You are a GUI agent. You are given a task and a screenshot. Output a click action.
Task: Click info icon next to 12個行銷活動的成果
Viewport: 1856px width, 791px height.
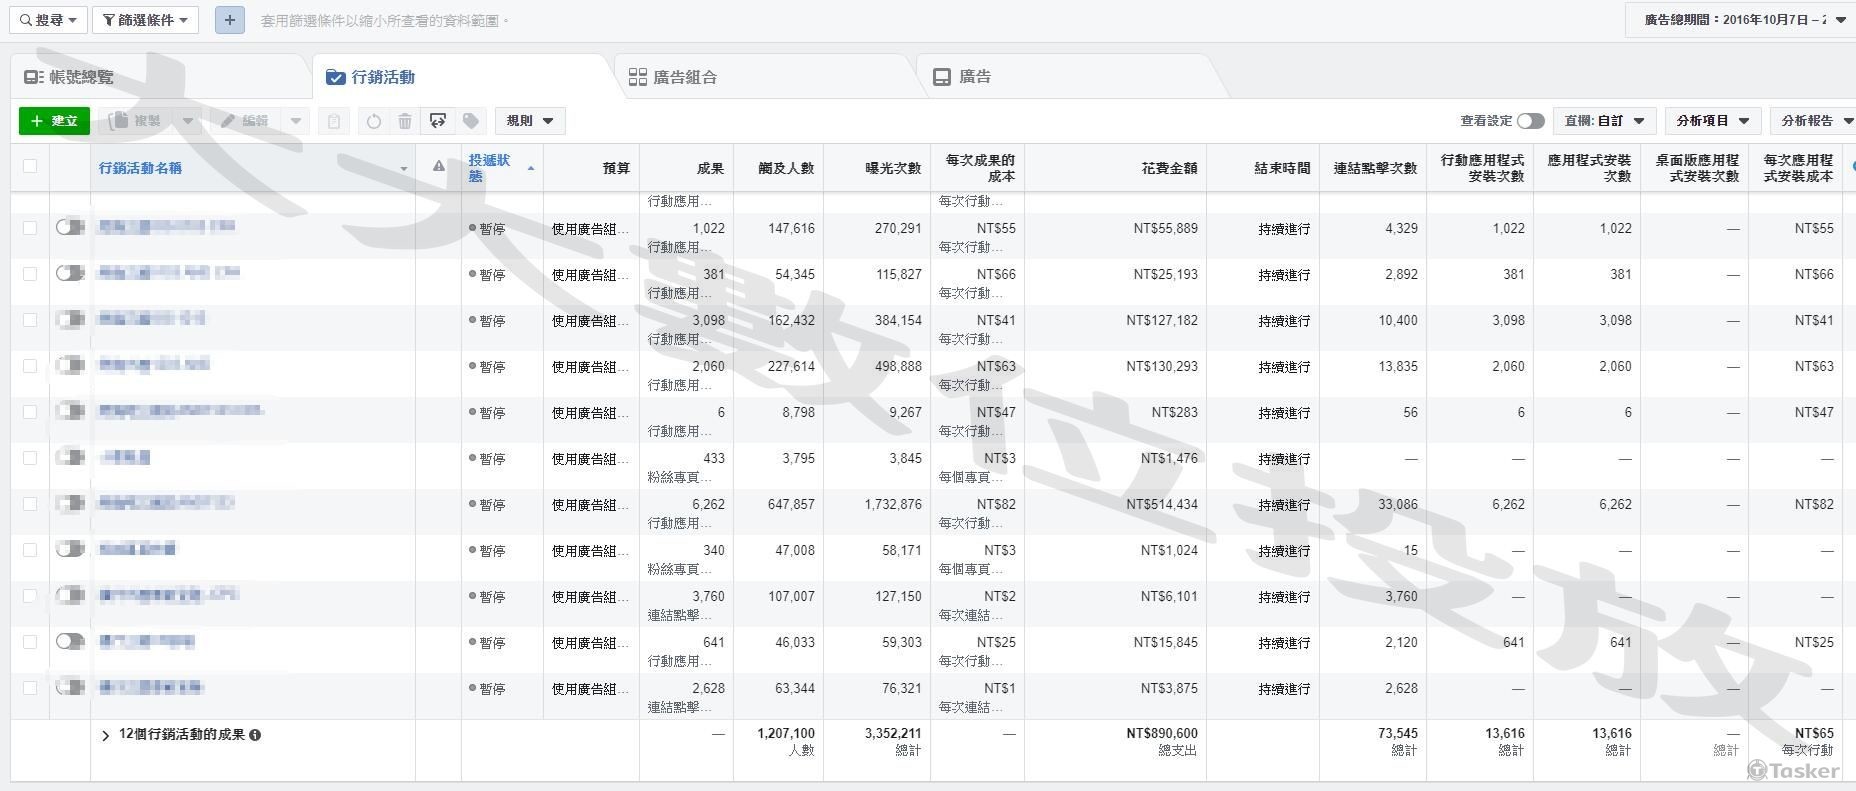tap(255, 735)
